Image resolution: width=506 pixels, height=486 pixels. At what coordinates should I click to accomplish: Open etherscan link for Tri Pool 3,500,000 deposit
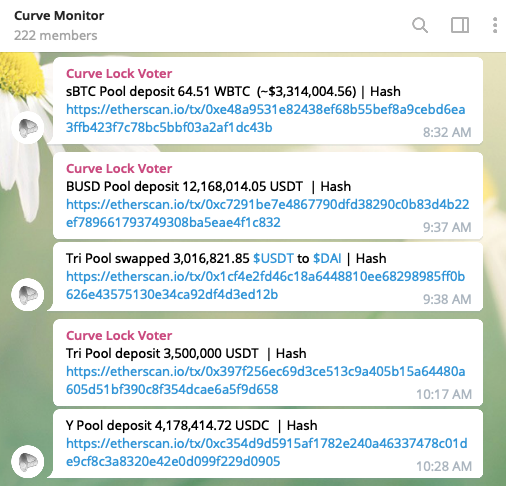click(x=266, y=380)
